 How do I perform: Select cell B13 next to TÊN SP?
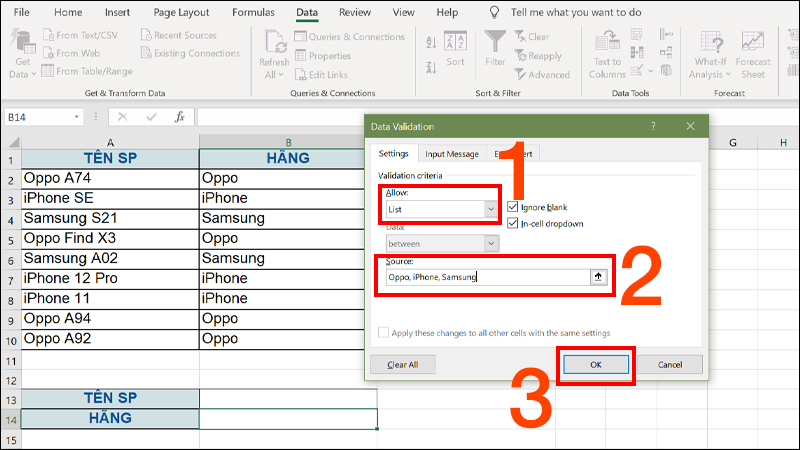288,398
